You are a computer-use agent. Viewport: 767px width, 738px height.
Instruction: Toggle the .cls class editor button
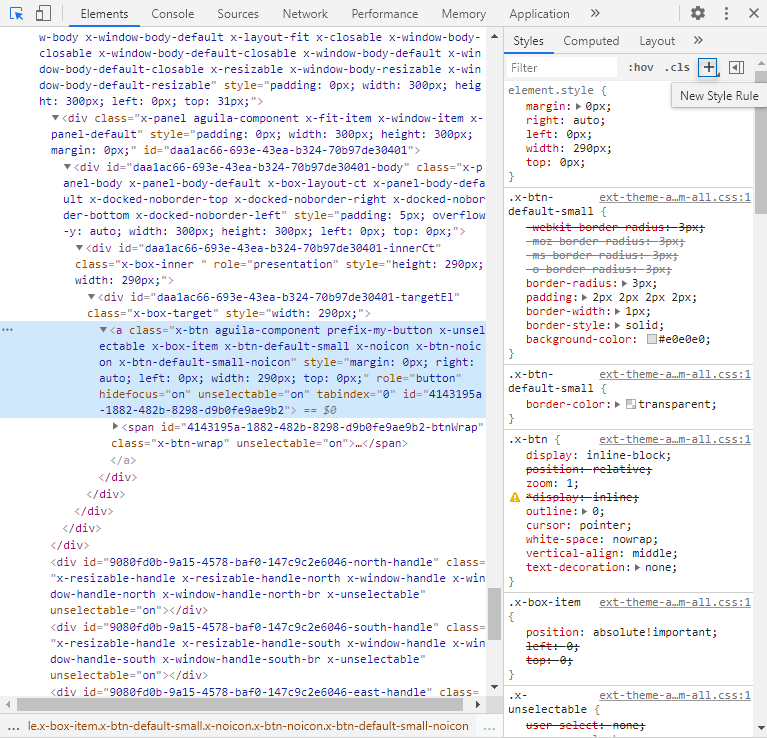point(677,67)
